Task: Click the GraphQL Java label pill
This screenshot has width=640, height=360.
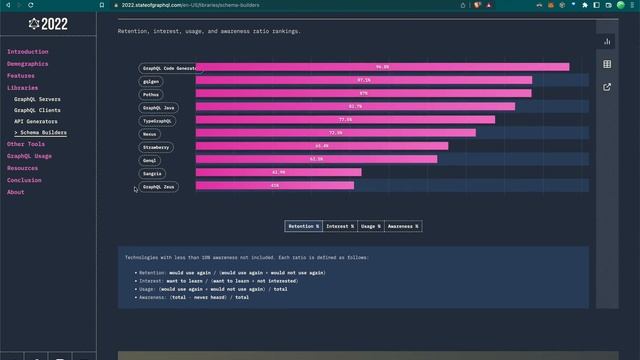Action: (x=159, y=108)
